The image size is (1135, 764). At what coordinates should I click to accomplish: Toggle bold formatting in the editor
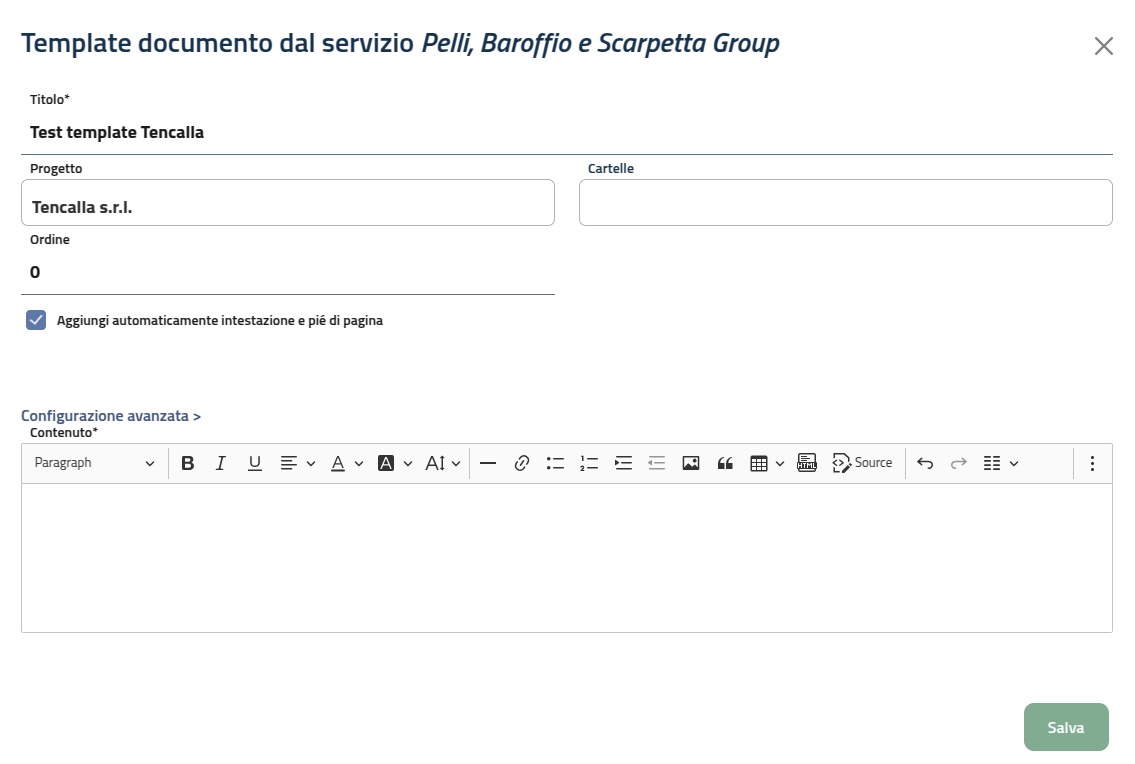coord(187,463)
